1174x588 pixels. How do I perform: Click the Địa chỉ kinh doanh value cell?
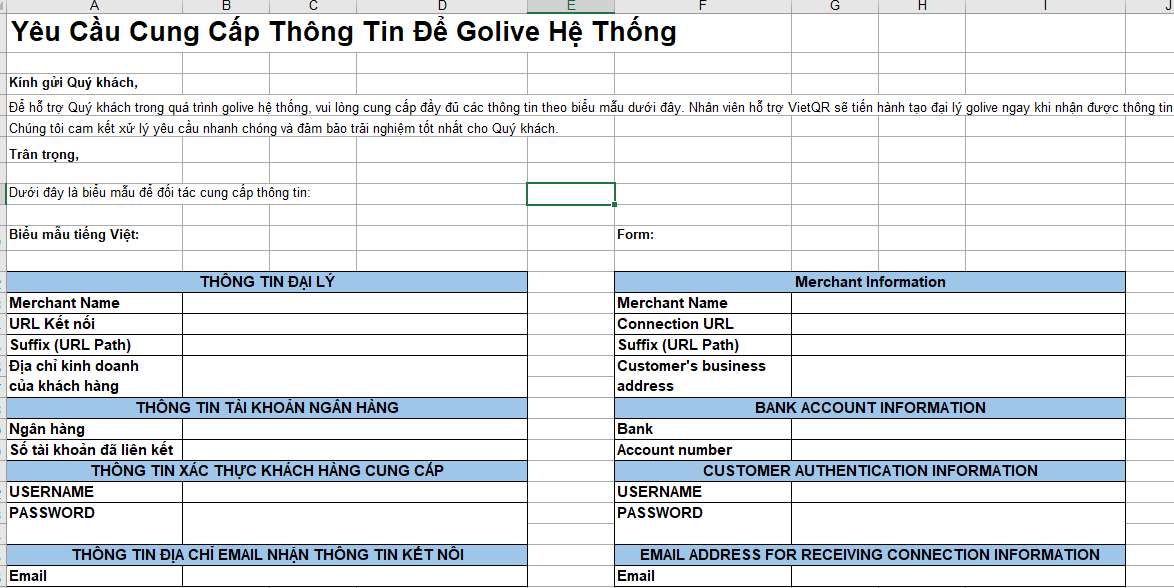tap(355, 377)
